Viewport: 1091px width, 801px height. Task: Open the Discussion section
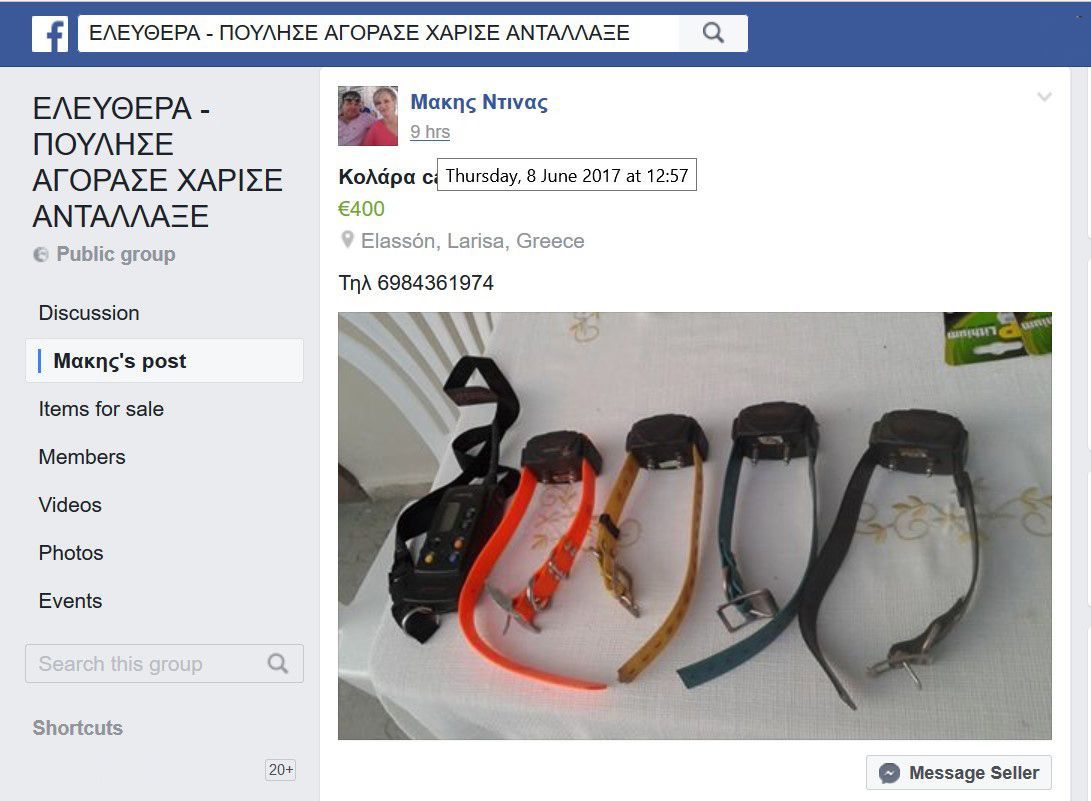click(x=89, y=313)
